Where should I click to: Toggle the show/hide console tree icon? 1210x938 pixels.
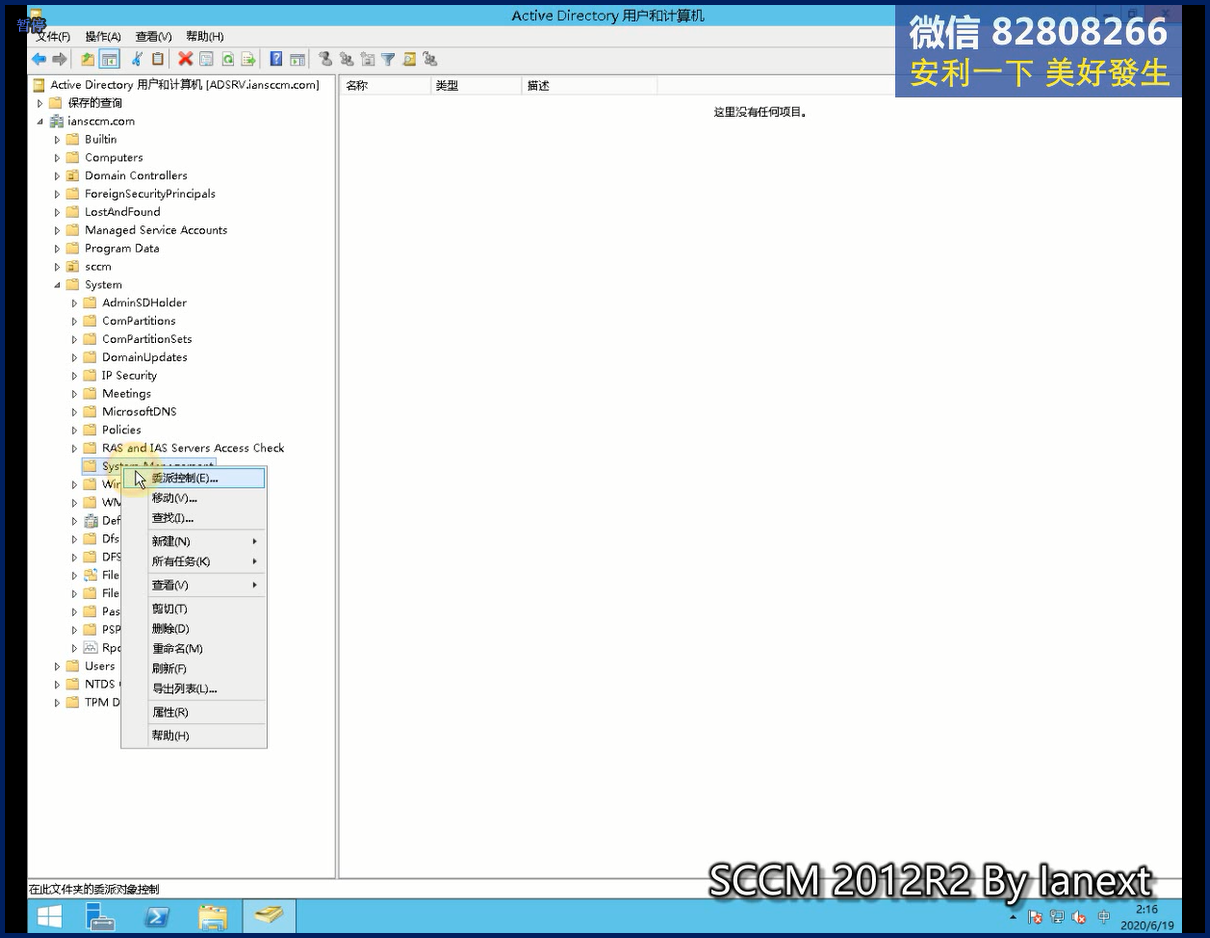(109, 60)
